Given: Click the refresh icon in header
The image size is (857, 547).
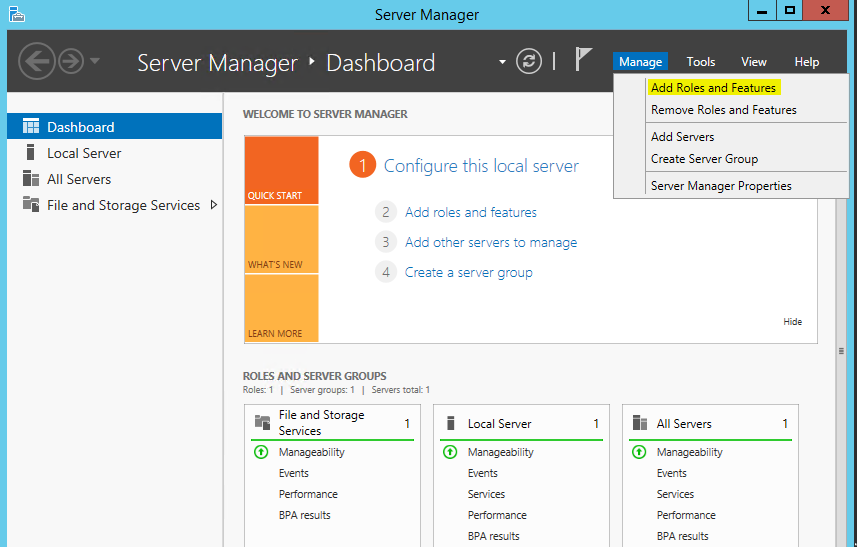Looking at the screenshot, I should 529,61.
